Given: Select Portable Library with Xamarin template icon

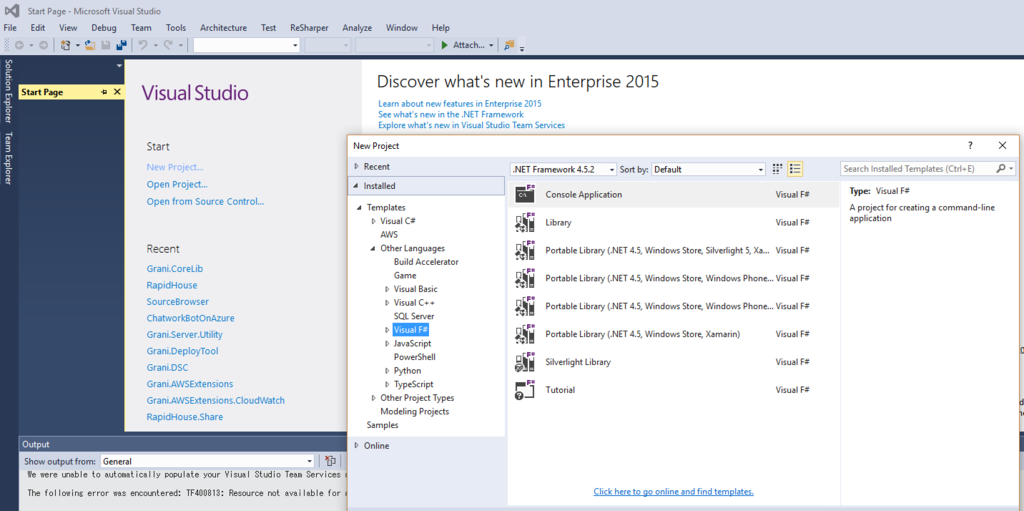Looking at the screenshot, I should click(x=525, y=334).
